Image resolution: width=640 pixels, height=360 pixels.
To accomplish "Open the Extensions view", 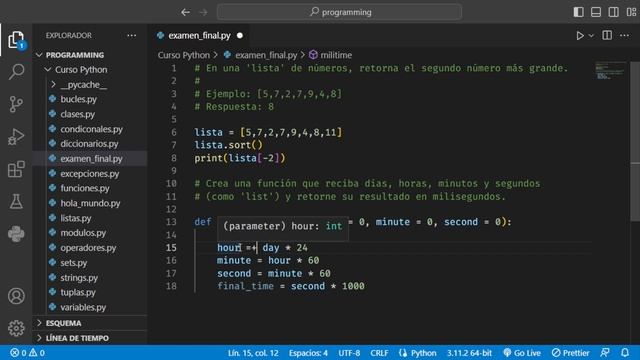I will coord(16,169).
